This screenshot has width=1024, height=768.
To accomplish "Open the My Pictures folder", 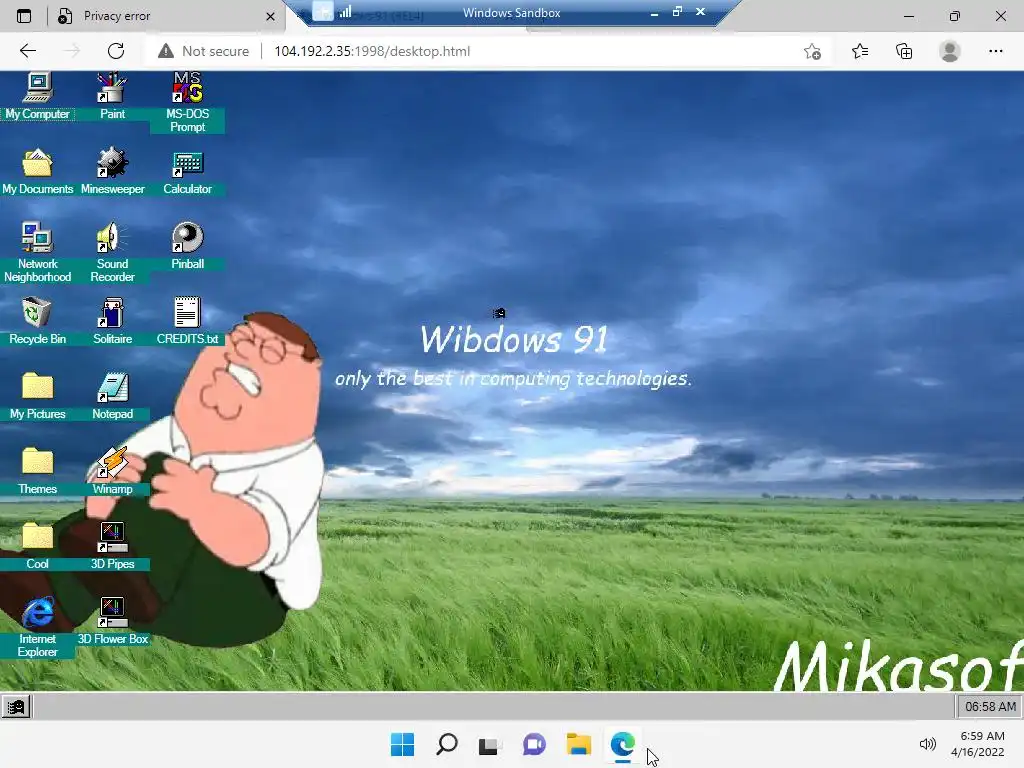I will coord(37,396).
